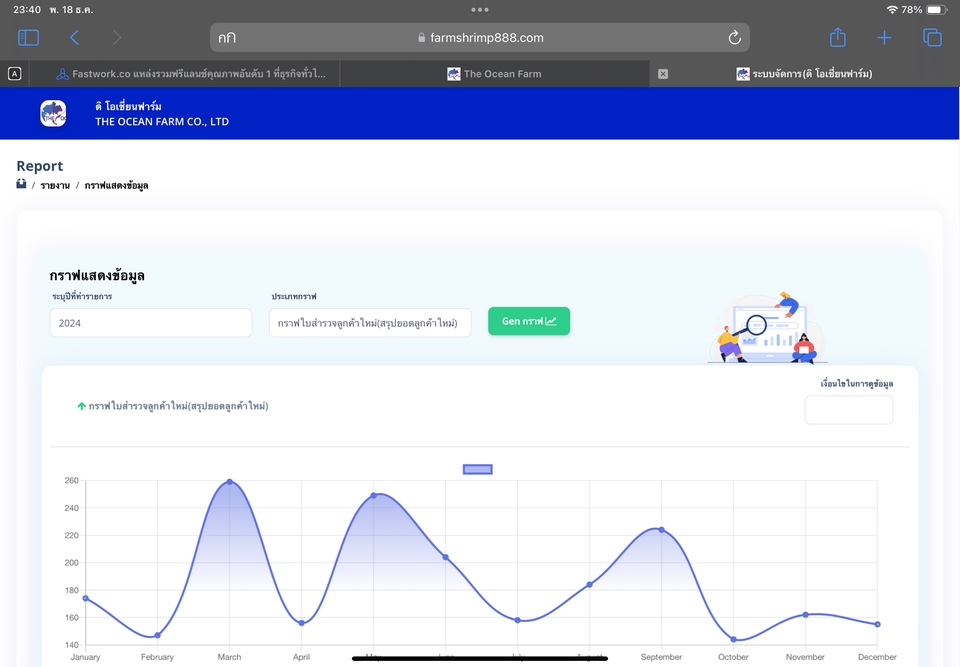960x667 pixels.
Task: Click the farmshrimp888.com address bar
Action: (x=480, y=38)
